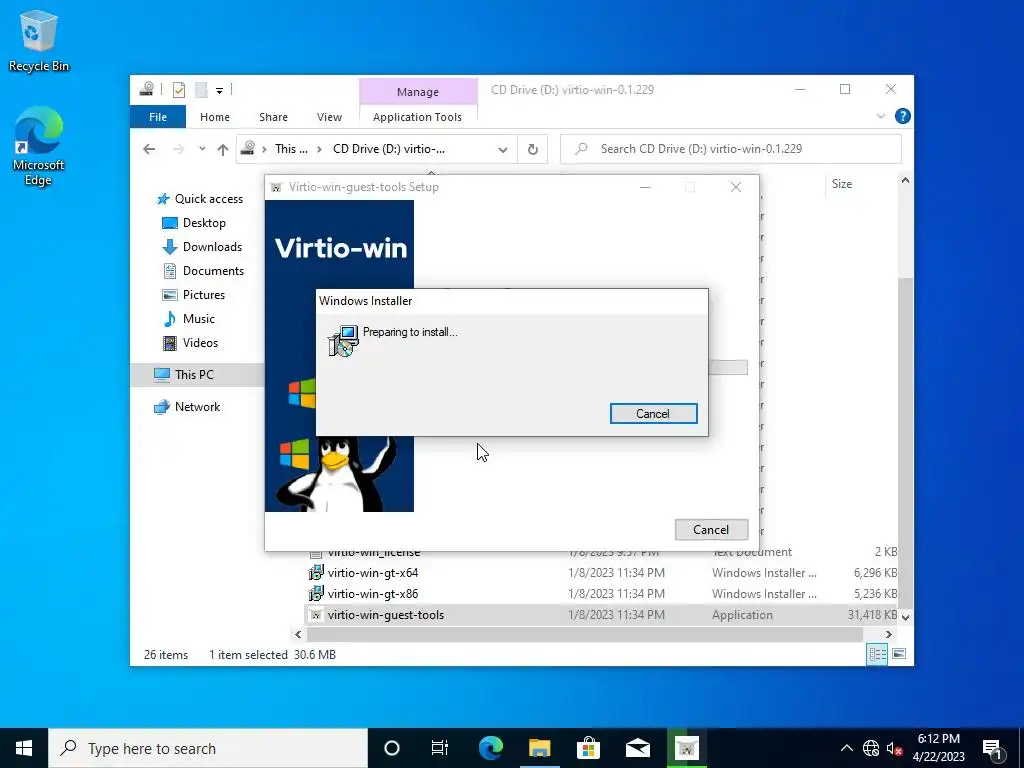Cancel the Windows Installer preparing dialog

653,413
